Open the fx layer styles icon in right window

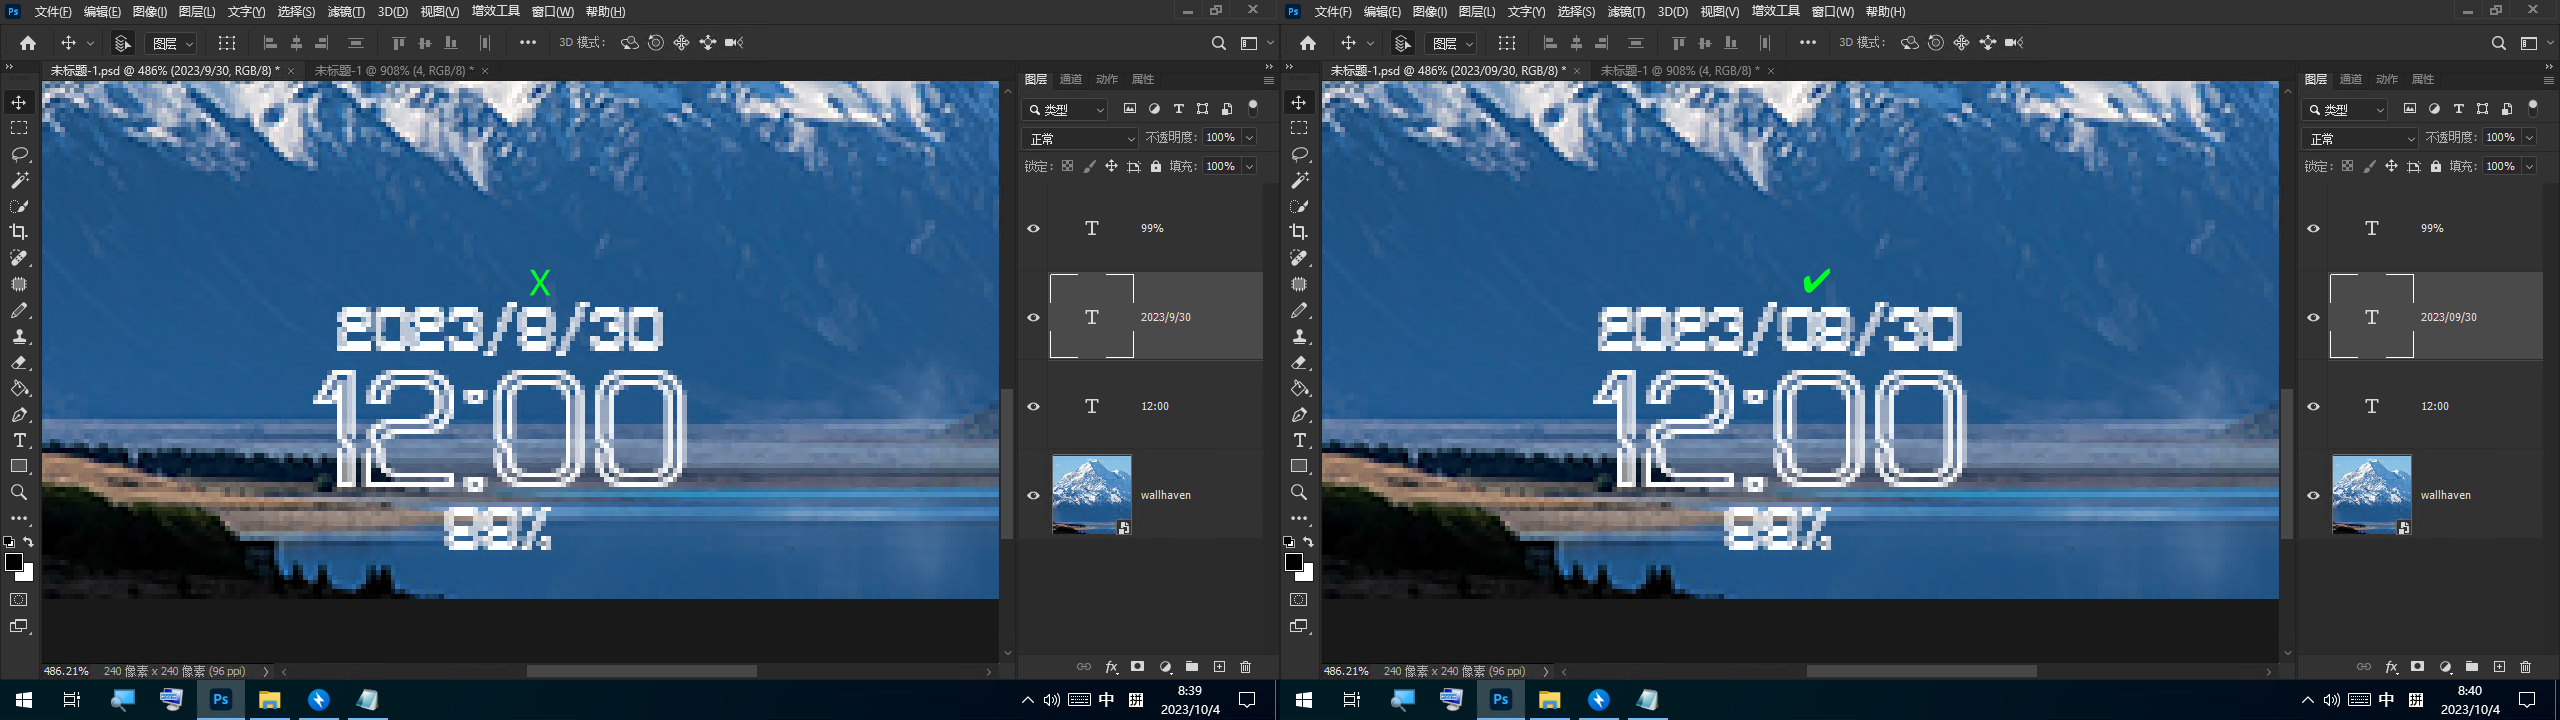[2391, 667]
